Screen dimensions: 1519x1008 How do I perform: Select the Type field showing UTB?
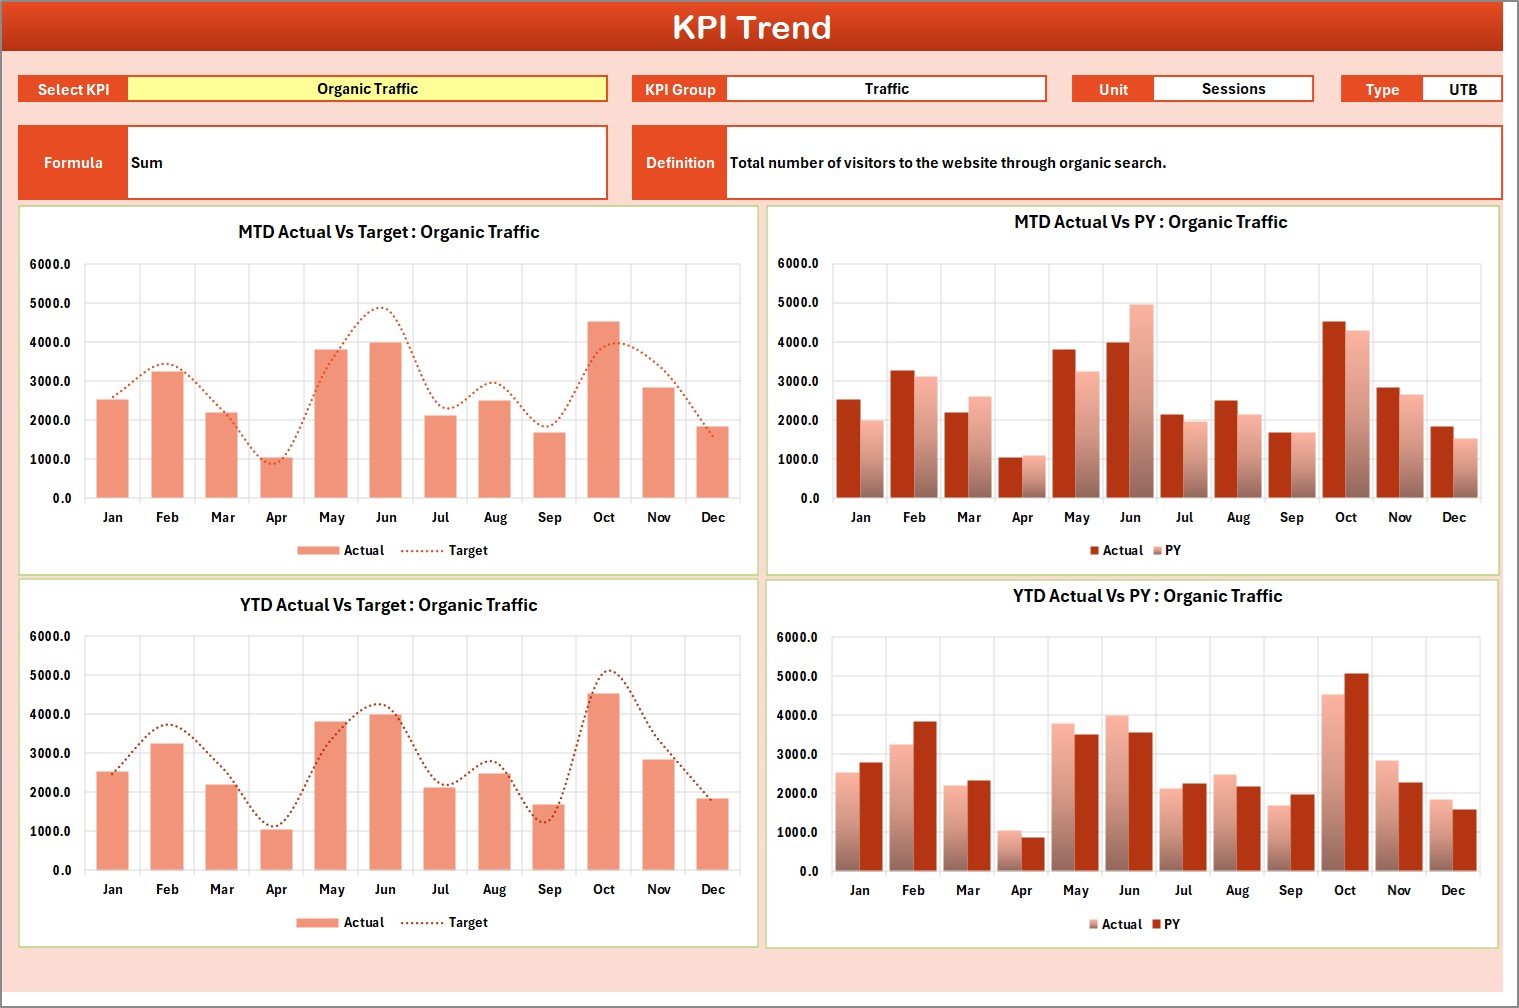(1462, 88)
